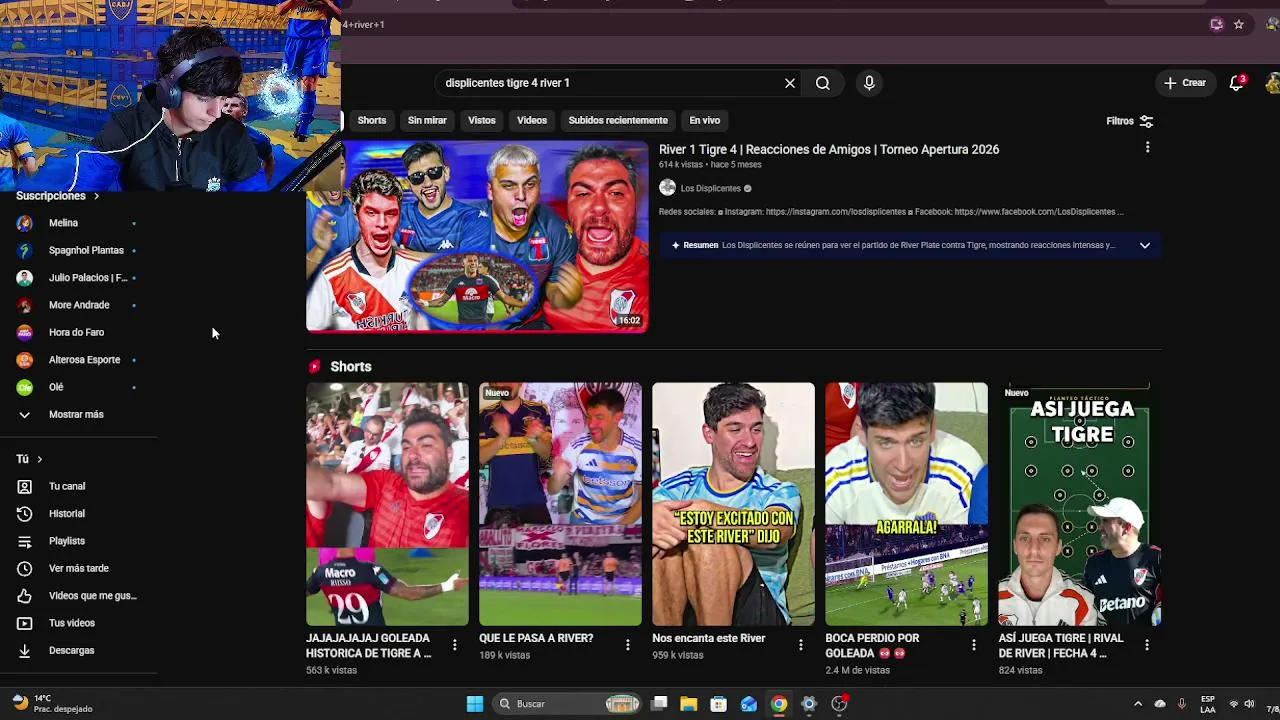Open the 'JAJAJAJAJ GOLEADA HISTORICA' short thumbnail
1280x720 pixels.
tap(387, 504)
